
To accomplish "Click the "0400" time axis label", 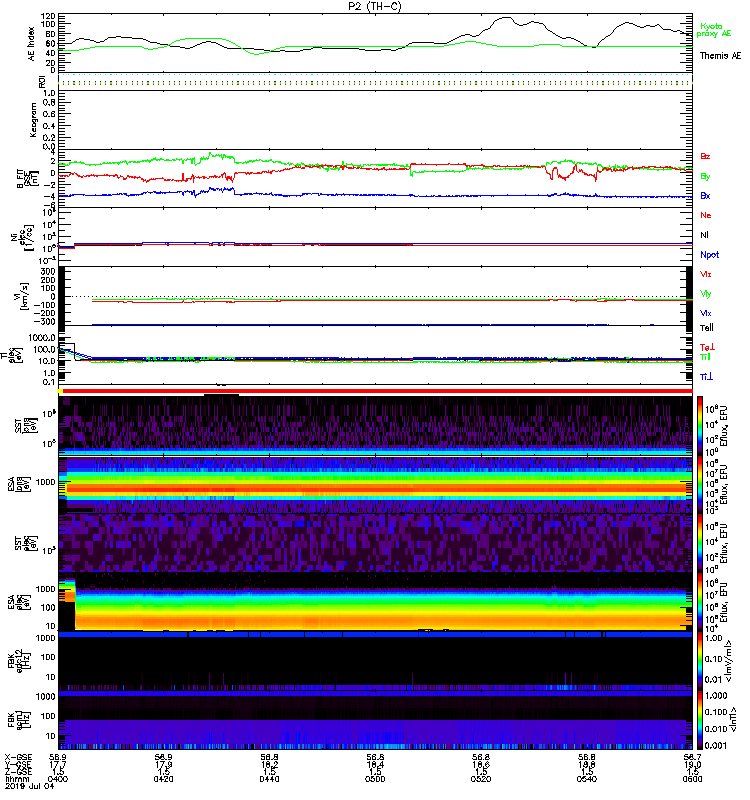I will tap(58, 779).
